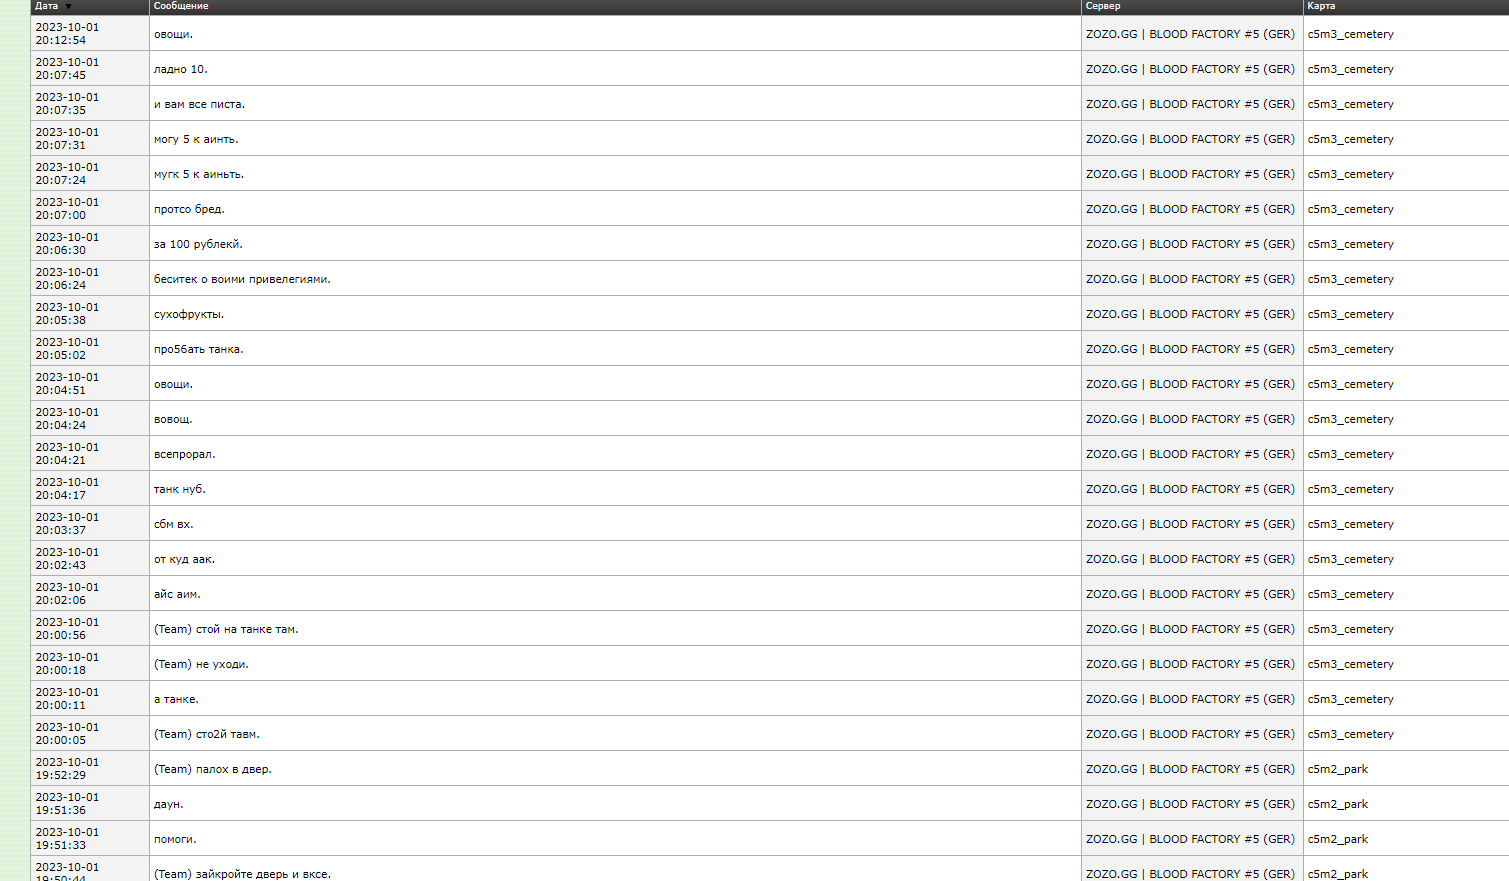The width and height of the screenshot is (1509, 881).
Task: Open the server link in the 'помоги.' row
Action: tap(1190, 839)
